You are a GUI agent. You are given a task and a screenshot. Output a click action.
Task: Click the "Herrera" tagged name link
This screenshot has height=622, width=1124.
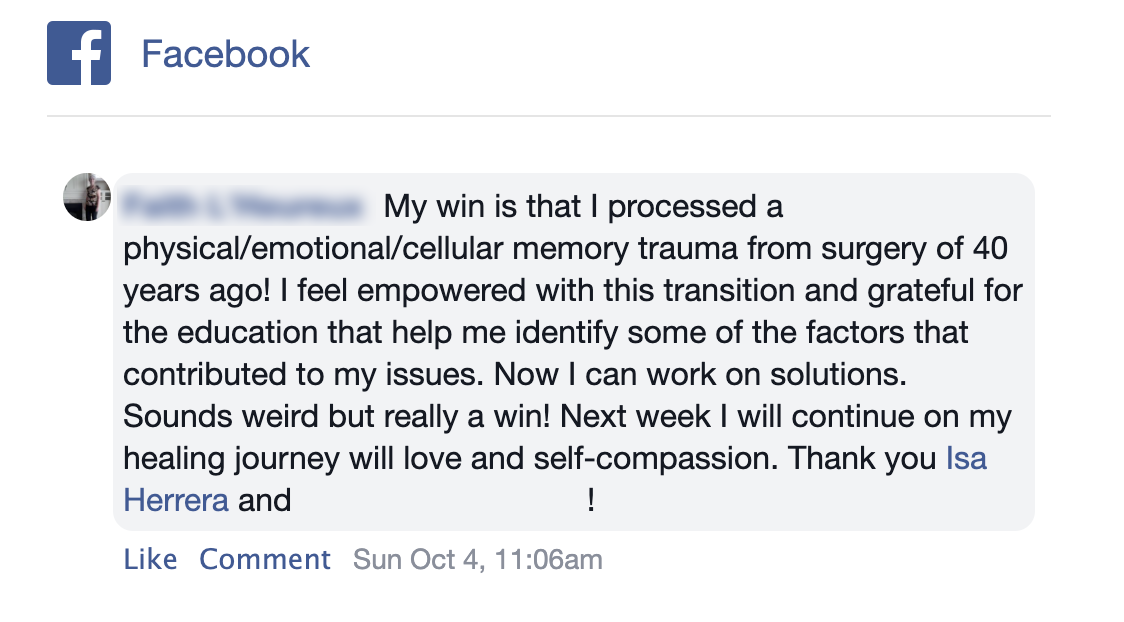(176, 500)
